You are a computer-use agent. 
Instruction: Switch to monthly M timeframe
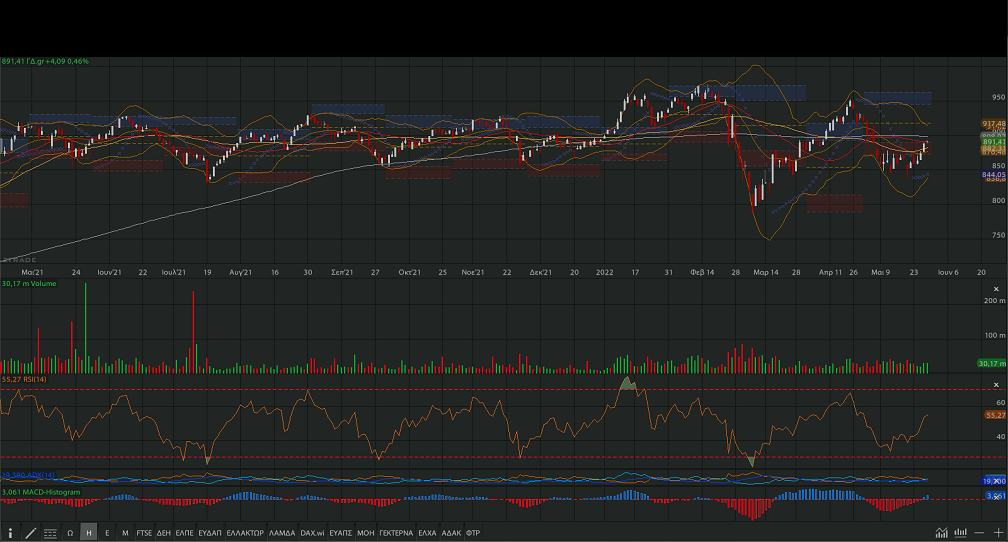pyautogui.click(x=125, y=533)
